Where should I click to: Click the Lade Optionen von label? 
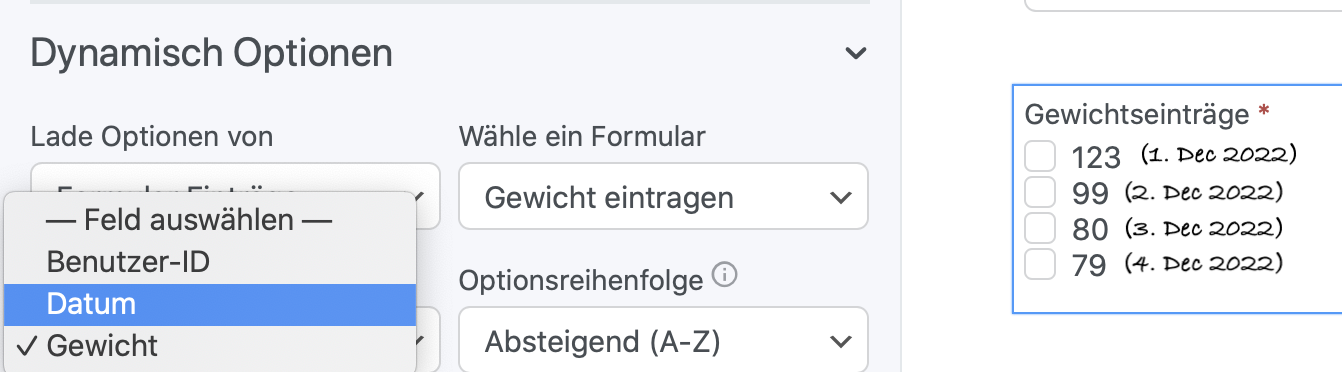tap(152, 135)
